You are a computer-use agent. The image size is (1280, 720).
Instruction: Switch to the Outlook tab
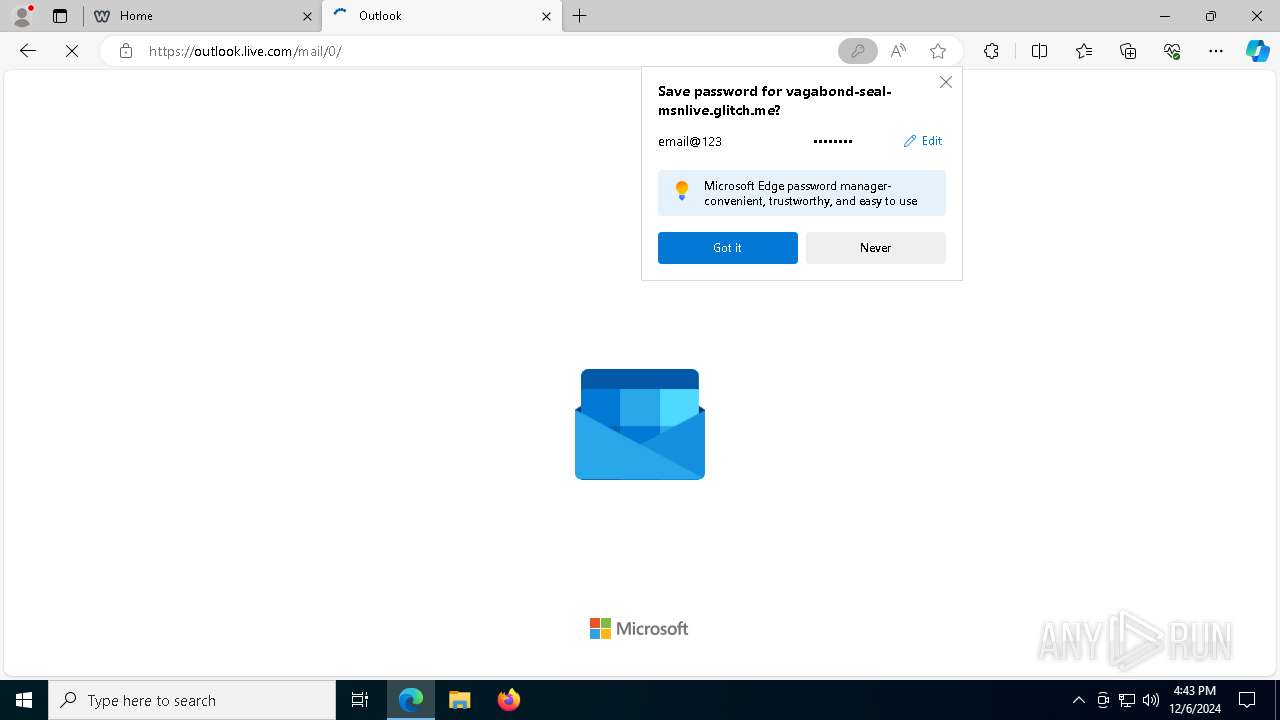coord(442,16)
